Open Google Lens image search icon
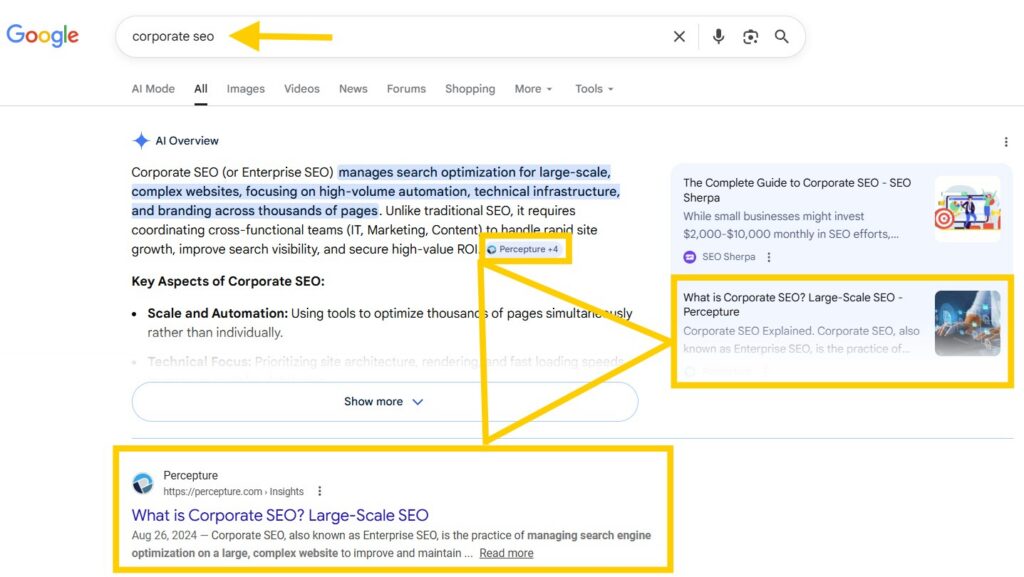This screenshot has width=1024, height=577. tap(750, 37)
